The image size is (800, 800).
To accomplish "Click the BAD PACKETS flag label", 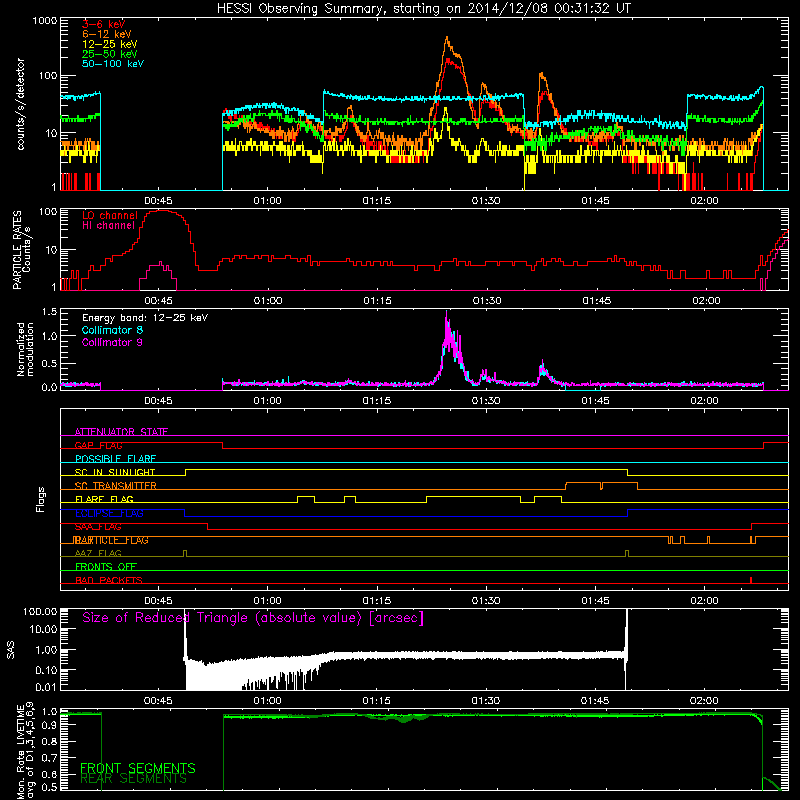I will coord(109,580).
